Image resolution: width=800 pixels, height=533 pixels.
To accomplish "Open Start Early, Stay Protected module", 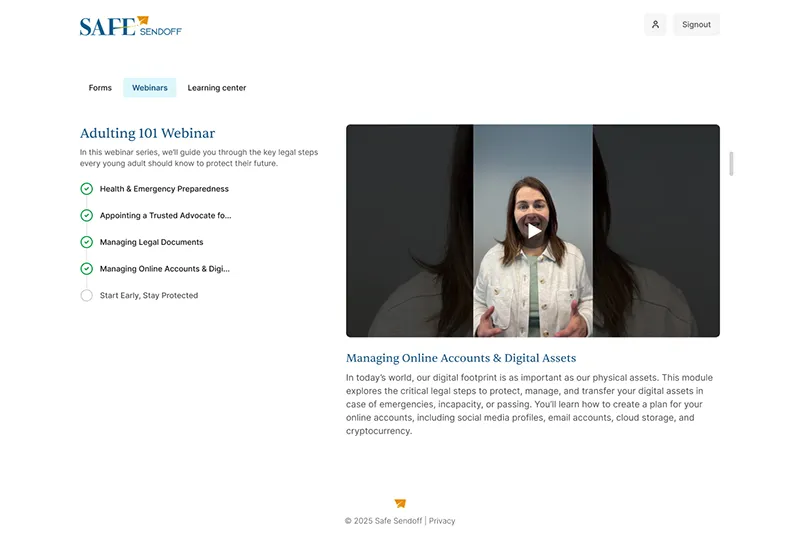I will [149, 295].
